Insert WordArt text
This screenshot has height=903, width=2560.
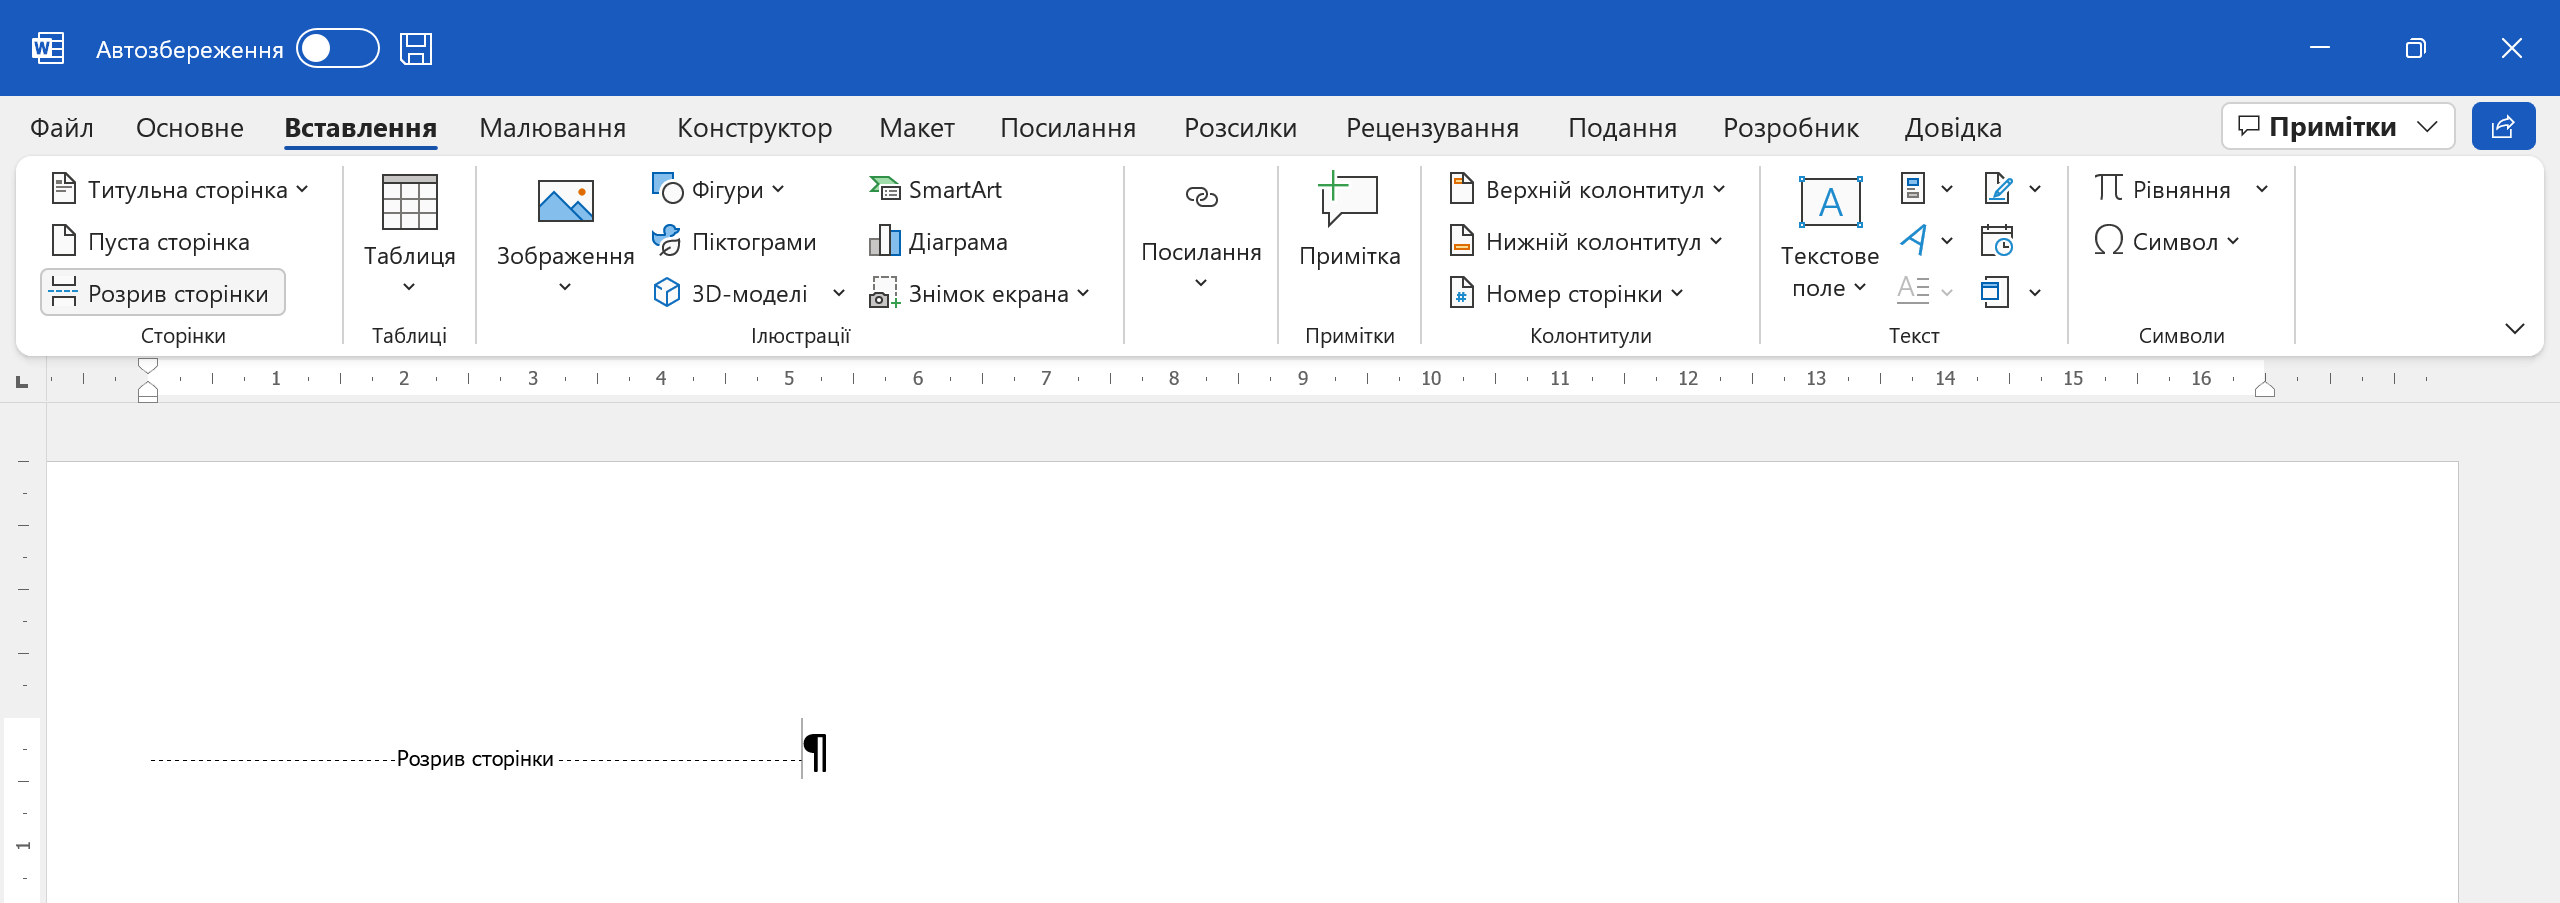coord(1915,240)
